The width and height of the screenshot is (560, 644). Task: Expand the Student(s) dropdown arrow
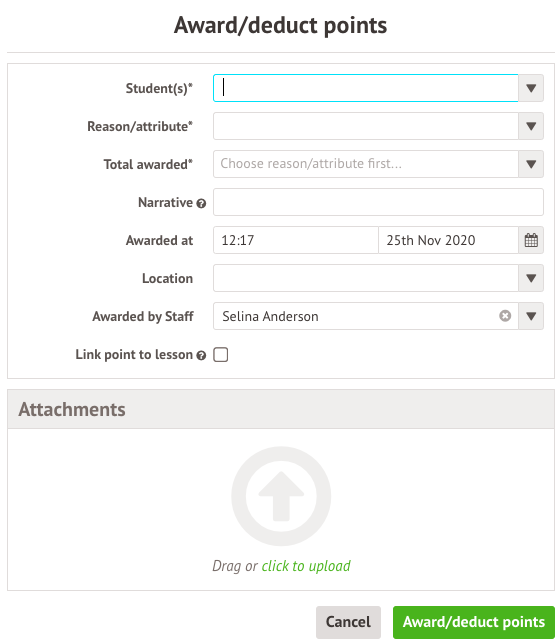coord(531,88)
